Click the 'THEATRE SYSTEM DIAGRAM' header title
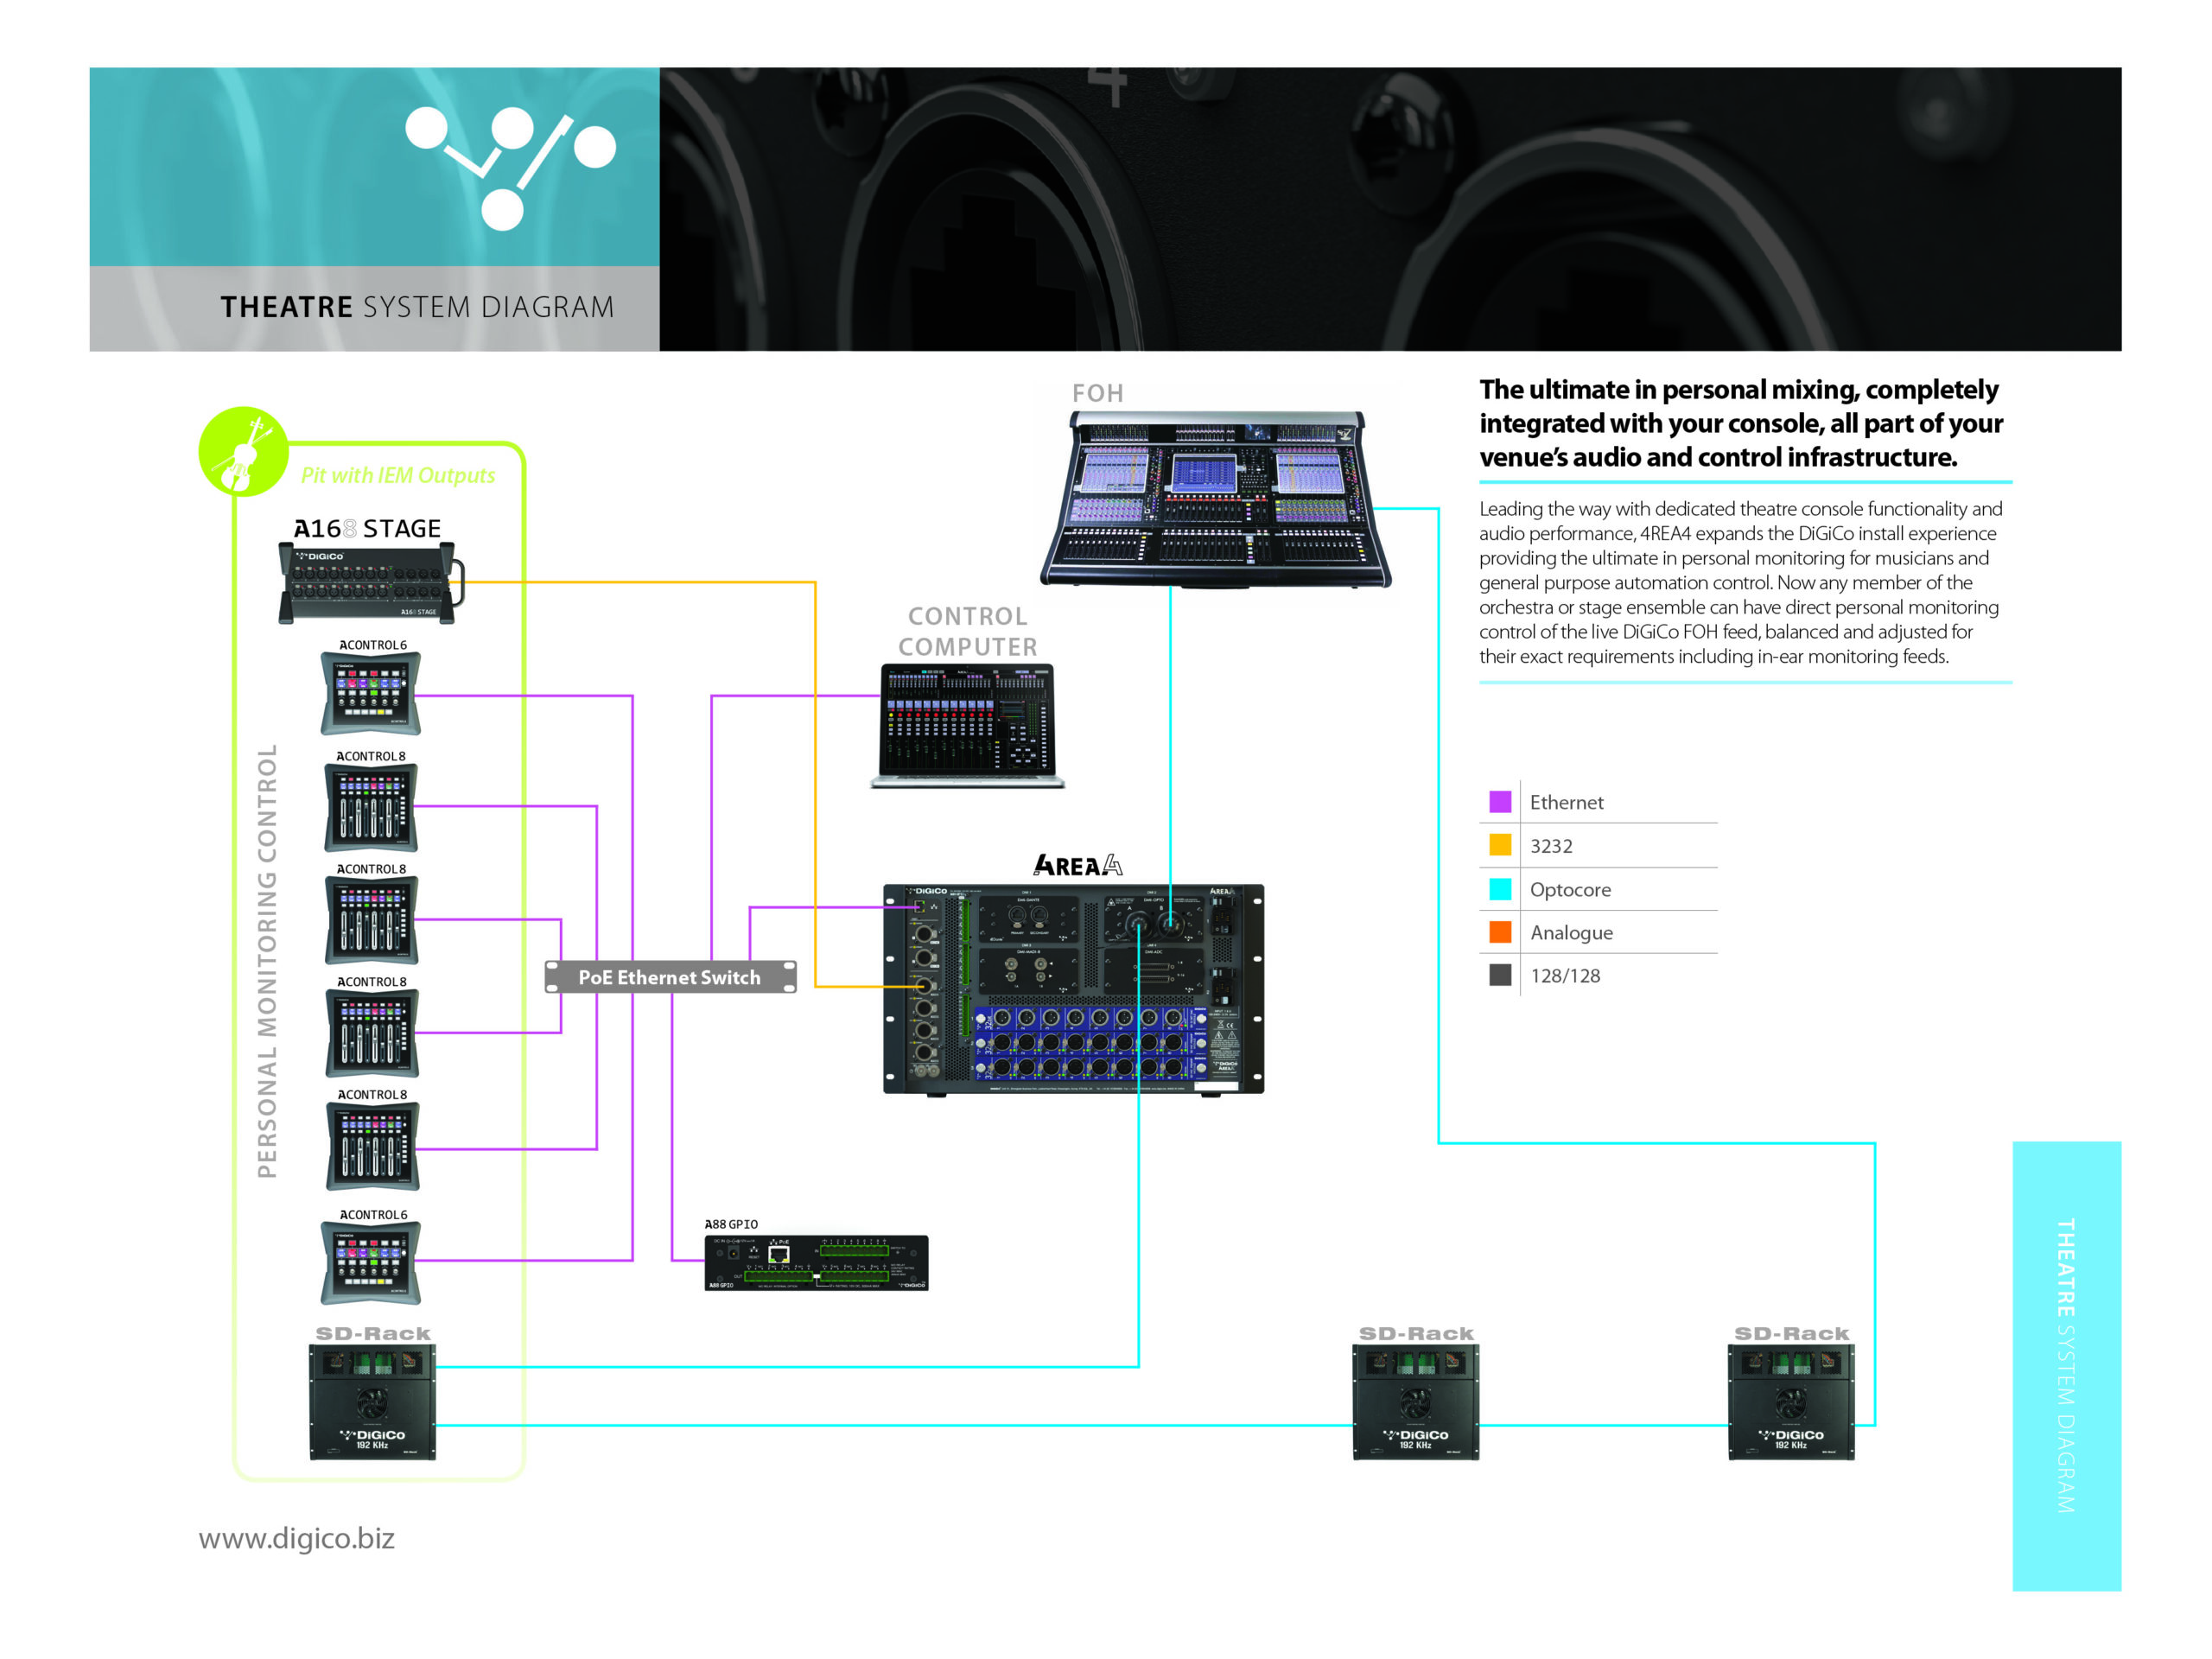The image size is (2212, 1659). (x=417, y=307)
